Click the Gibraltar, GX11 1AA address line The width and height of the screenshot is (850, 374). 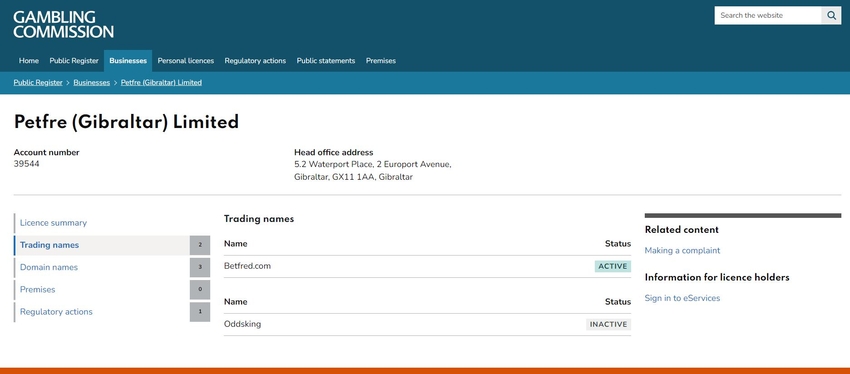(x=353, y=177)
